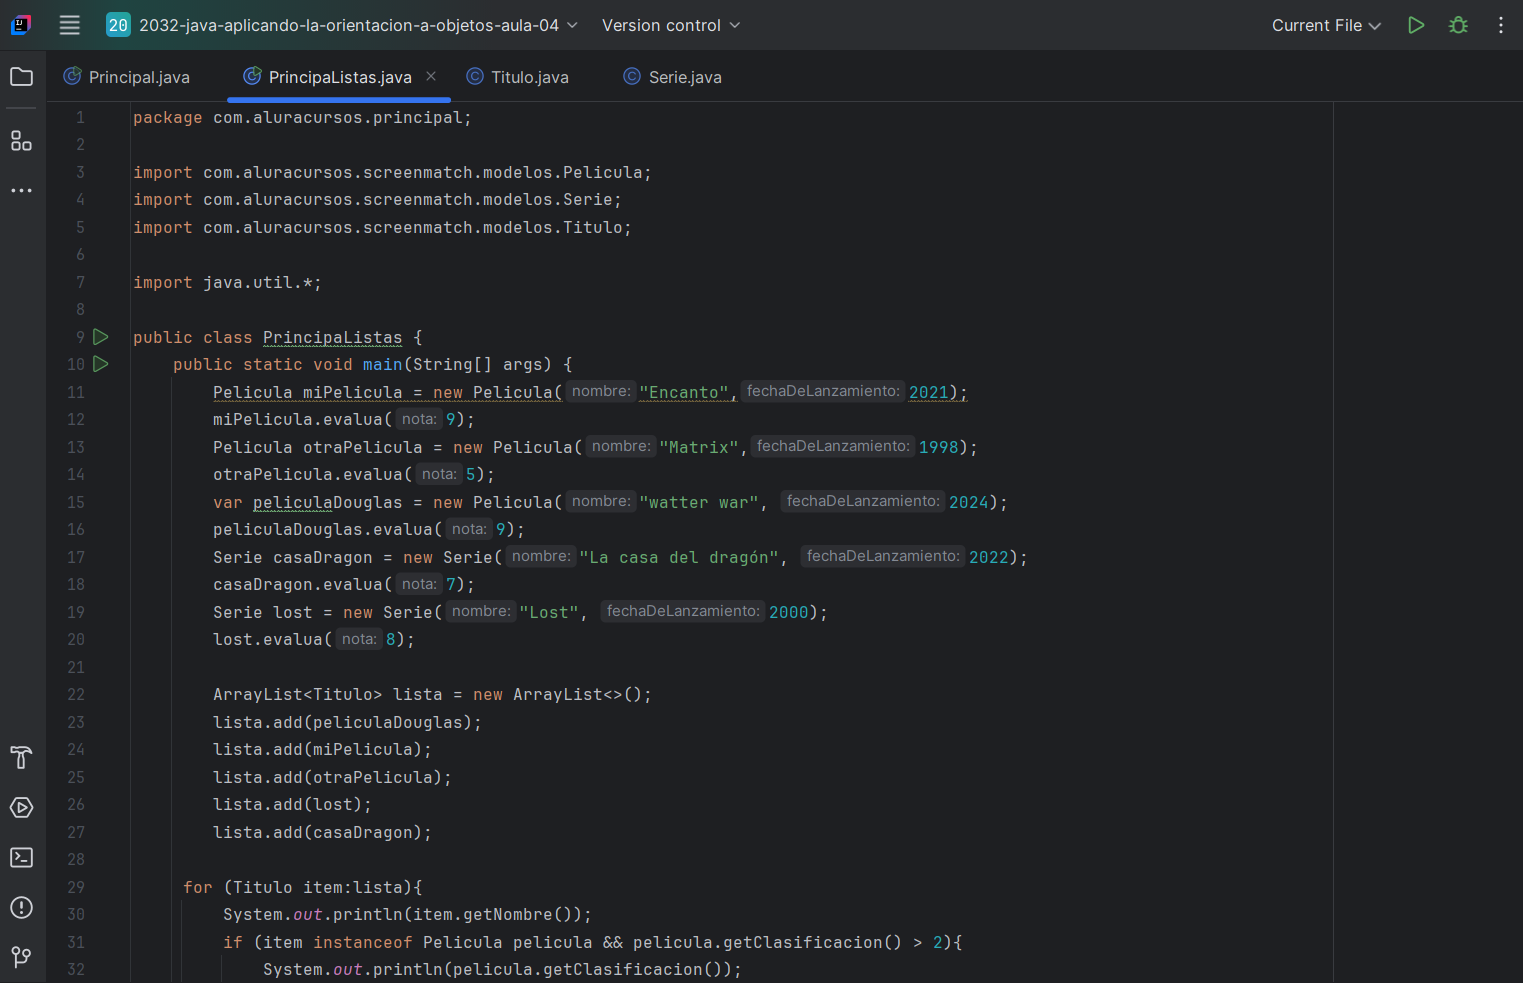The height and width of the screenshot is (983, 1523).
Task: Open the Current File run configuration dropdown
Action: 1326,25
